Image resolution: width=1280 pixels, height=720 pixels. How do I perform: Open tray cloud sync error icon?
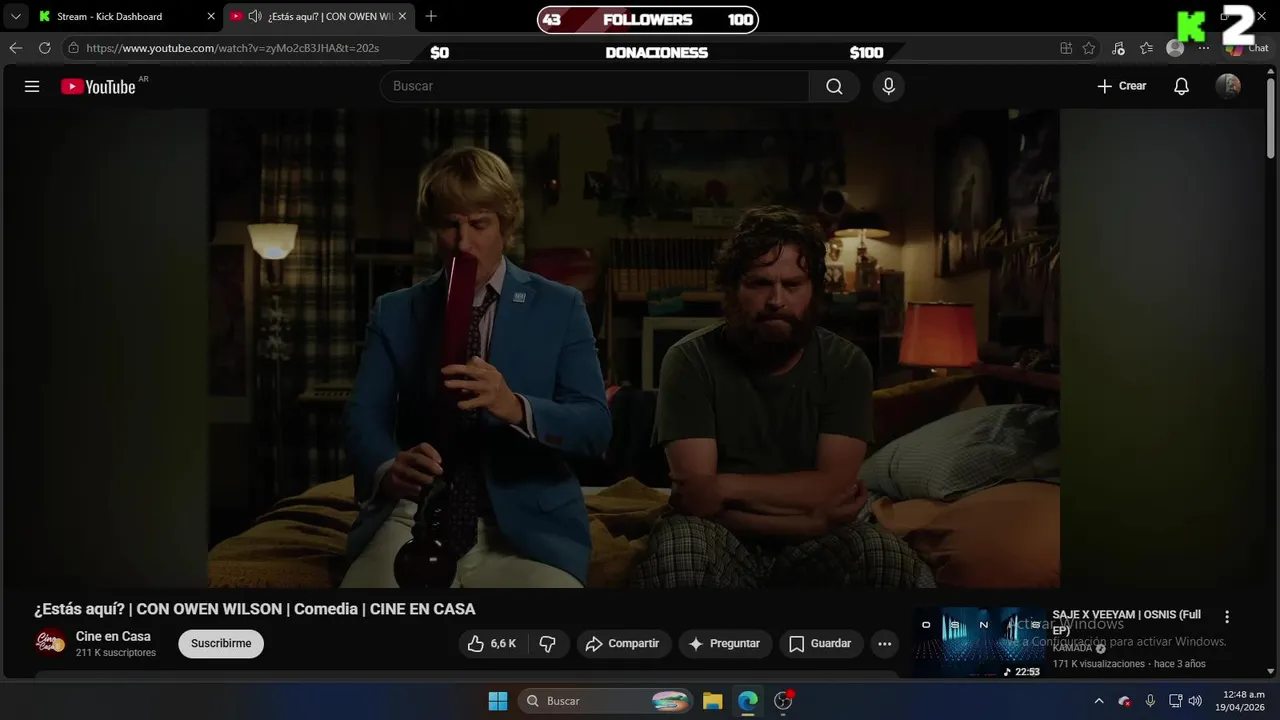coord(1124,701)
